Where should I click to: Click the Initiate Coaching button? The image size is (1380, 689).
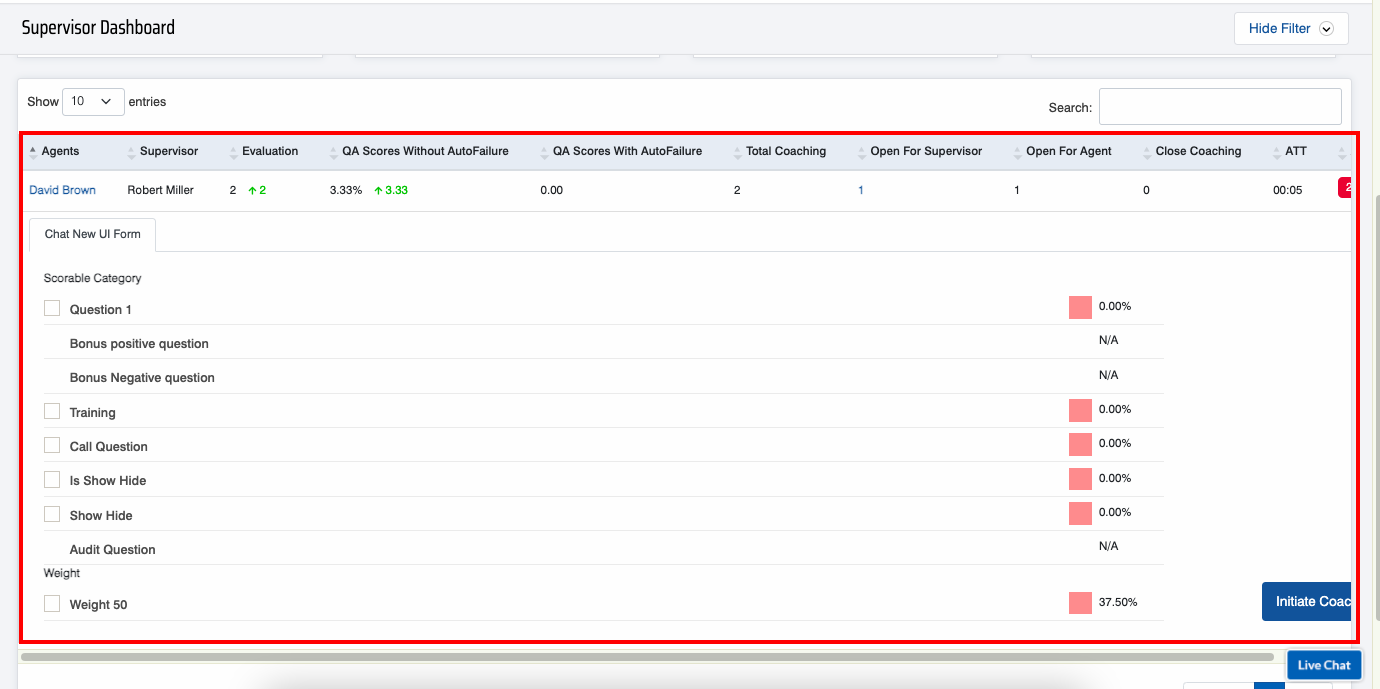point(1308,601)
